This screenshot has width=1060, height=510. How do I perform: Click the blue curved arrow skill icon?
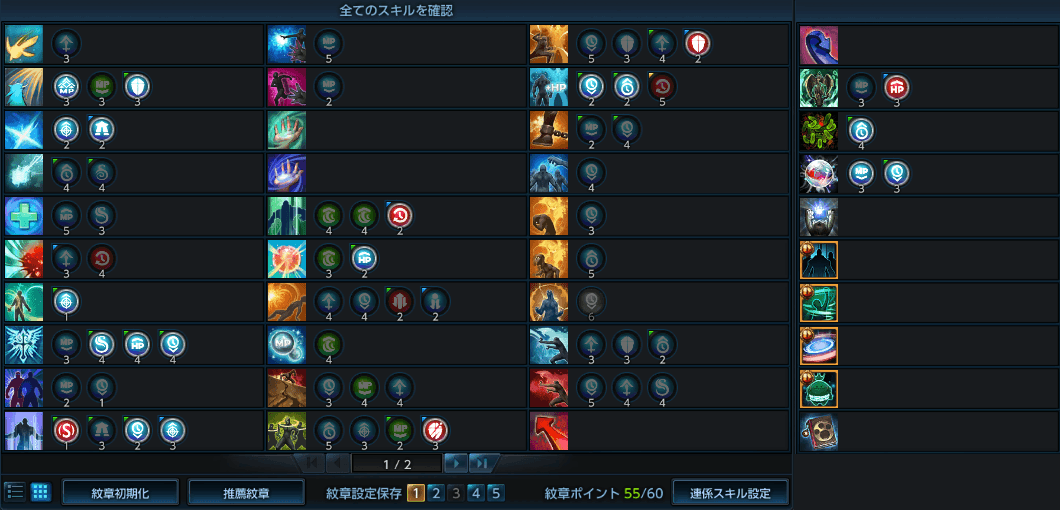(819, 45)
